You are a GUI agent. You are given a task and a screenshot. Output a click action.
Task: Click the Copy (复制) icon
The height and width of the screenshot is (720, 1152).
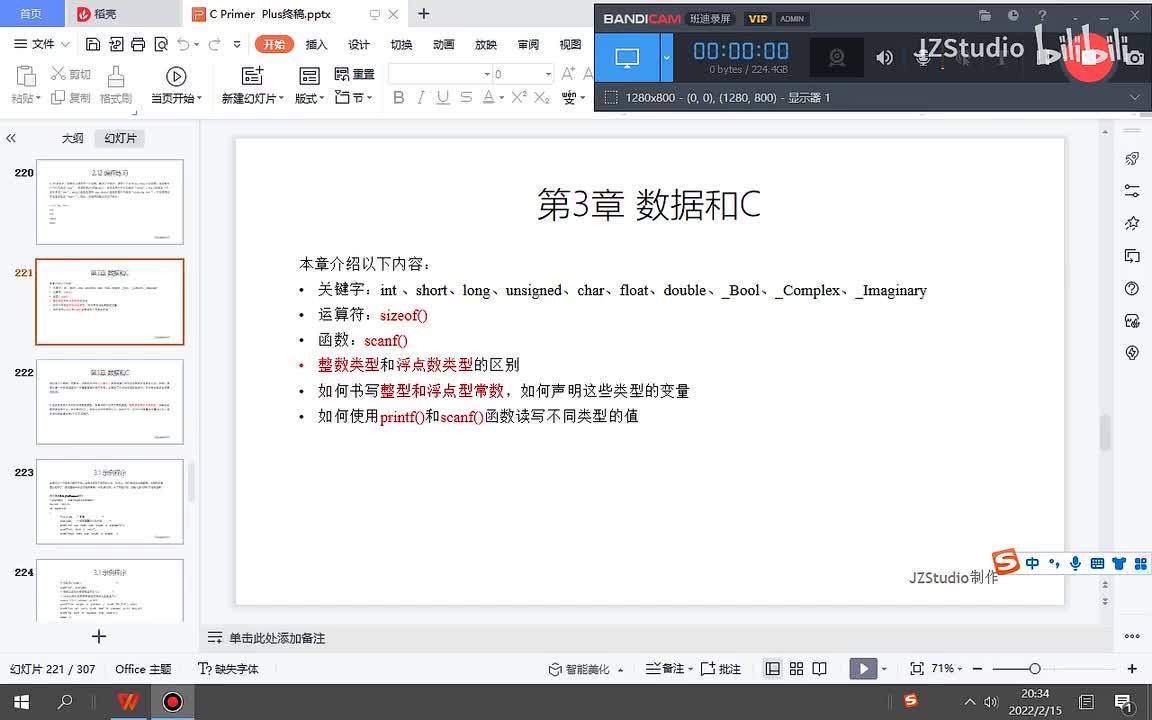58,98
